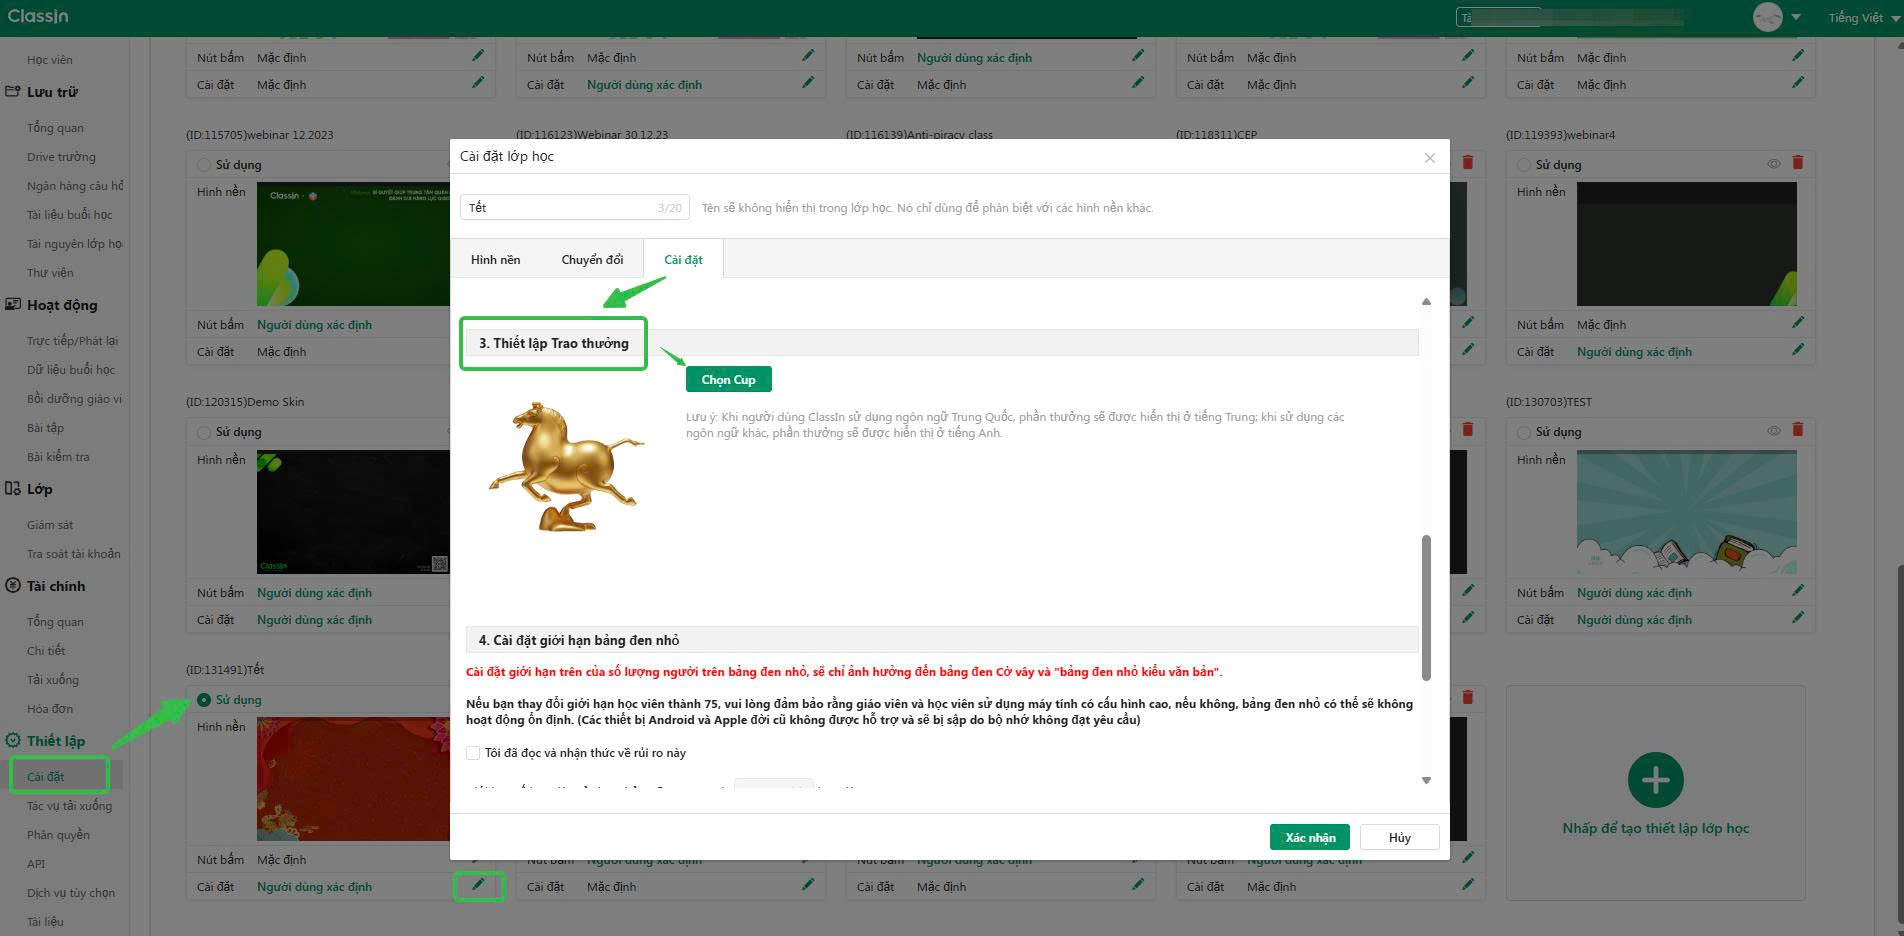Click the trash icon on the TEST card

pyautogui.click(x=1797, y=430)
